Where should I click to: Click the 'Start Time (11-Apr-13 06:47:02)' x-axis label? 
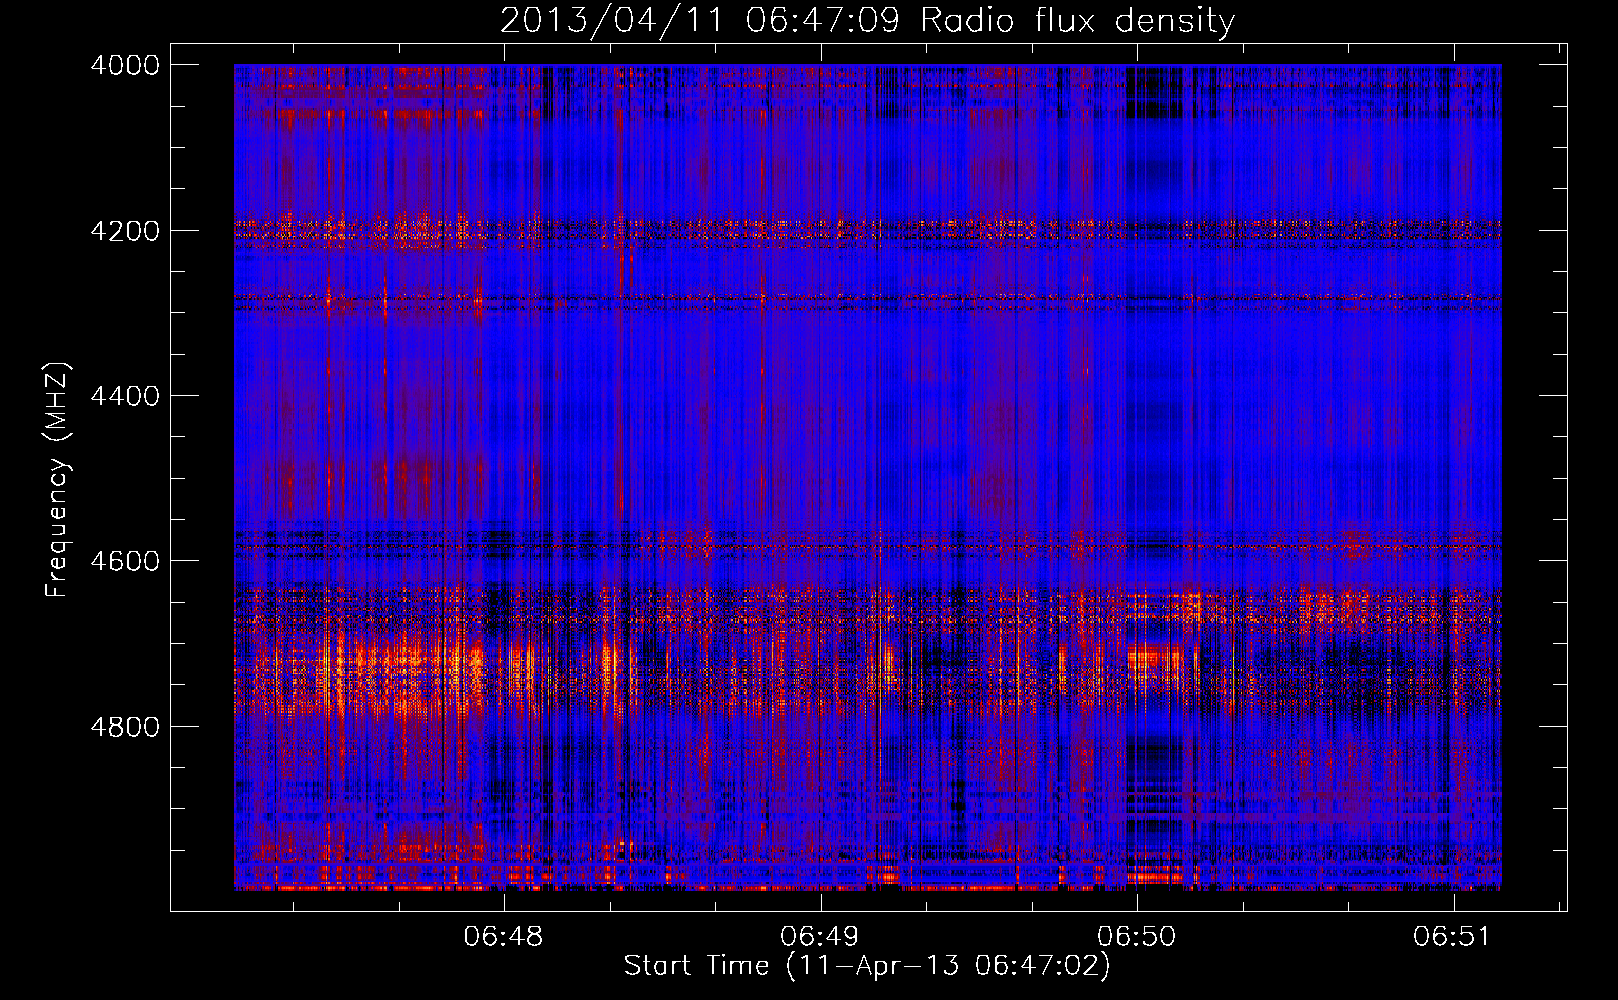click(x=867, y=966)
